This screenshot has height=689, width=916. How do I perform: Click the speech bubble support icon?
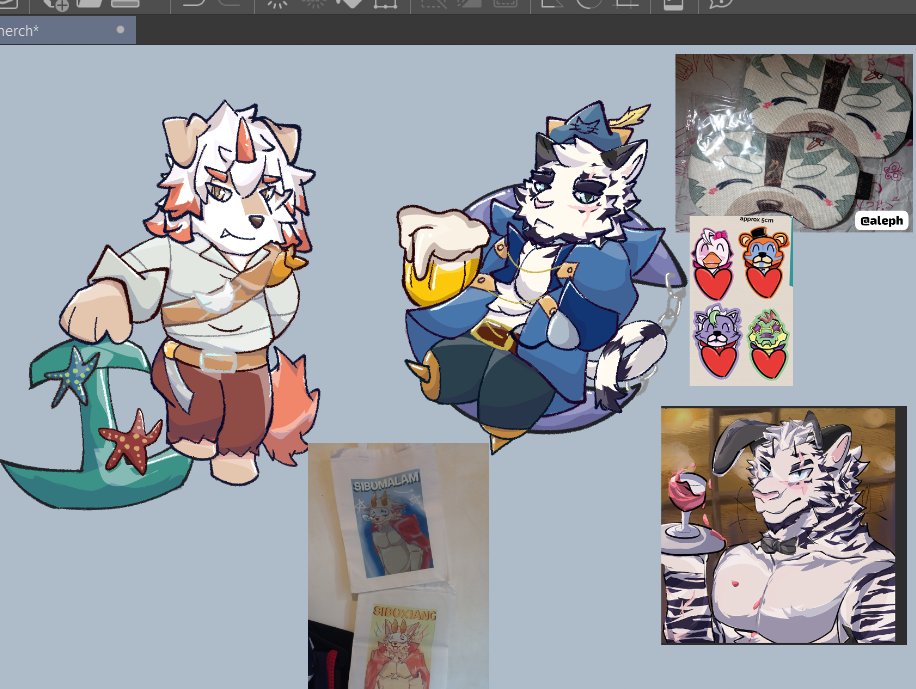(721, 4)
